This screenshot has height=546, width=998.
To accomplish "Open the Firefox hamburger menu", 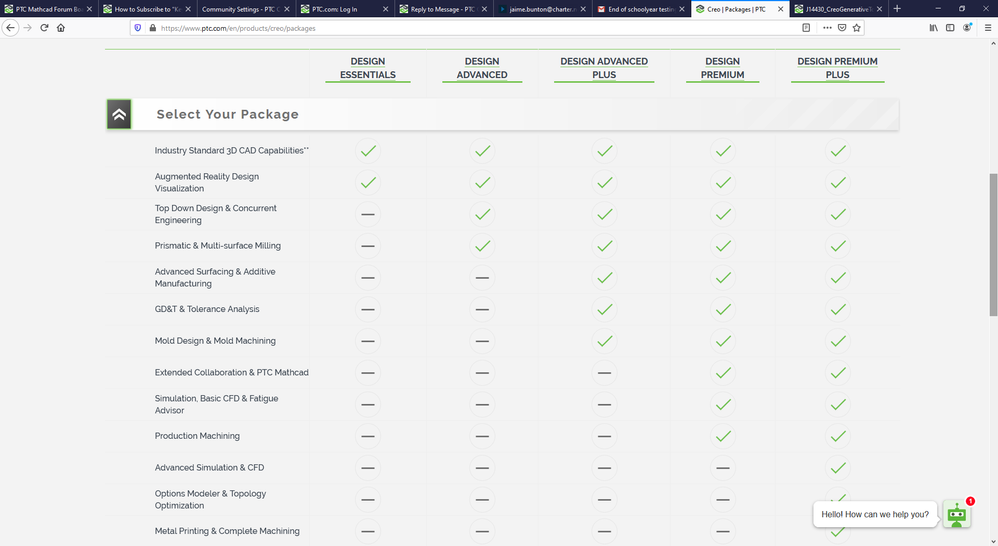I will pyautogui.click(x=988, y=28).
